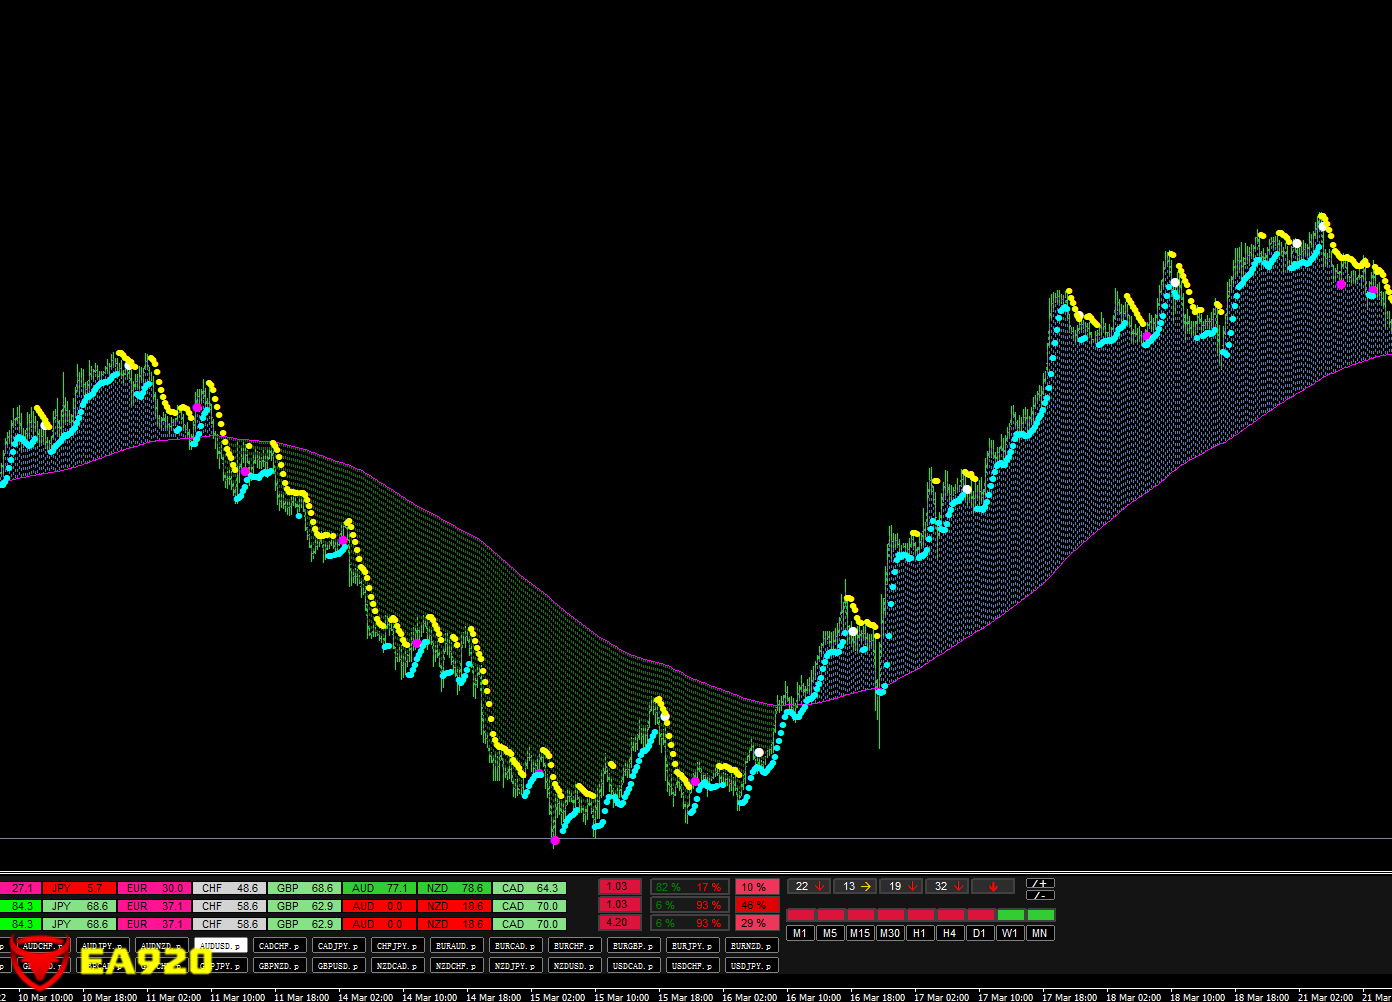Open the GBPUSD.p symbol chart
1392x1002 pixels.
pyautogui.click(x=338, y=966)
